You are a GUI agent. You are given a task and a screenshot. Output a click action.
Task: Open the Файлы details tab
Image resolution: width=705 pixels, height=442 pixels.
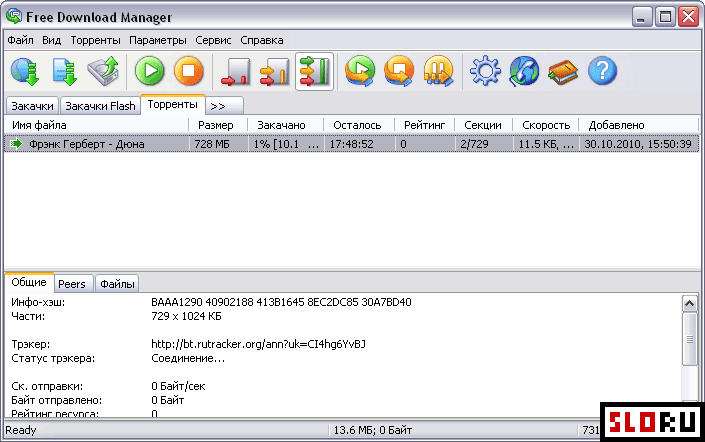tap(117, 284)
